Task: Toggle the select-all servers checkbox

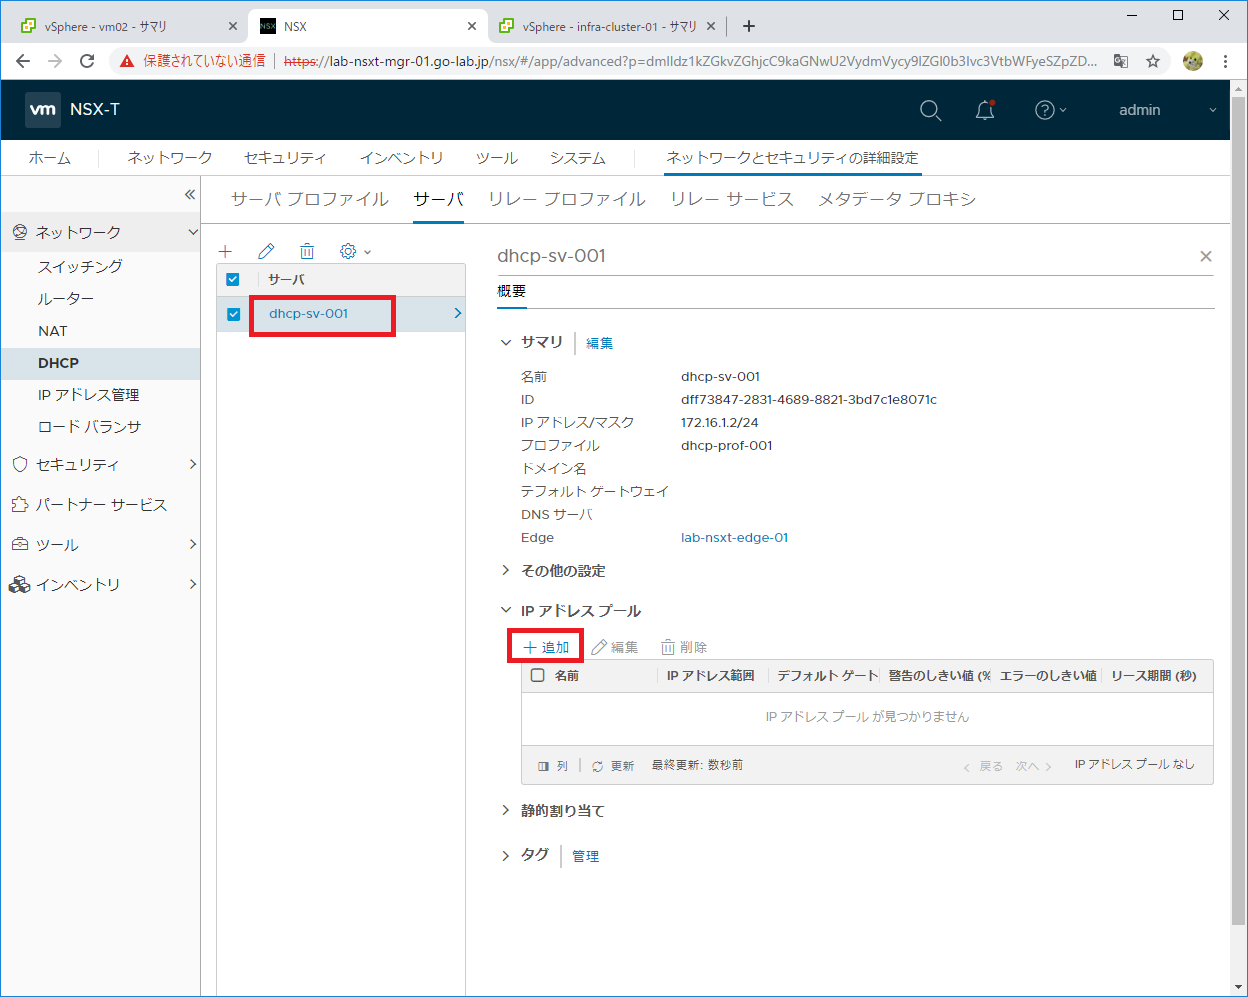Action: pos(233,280)
